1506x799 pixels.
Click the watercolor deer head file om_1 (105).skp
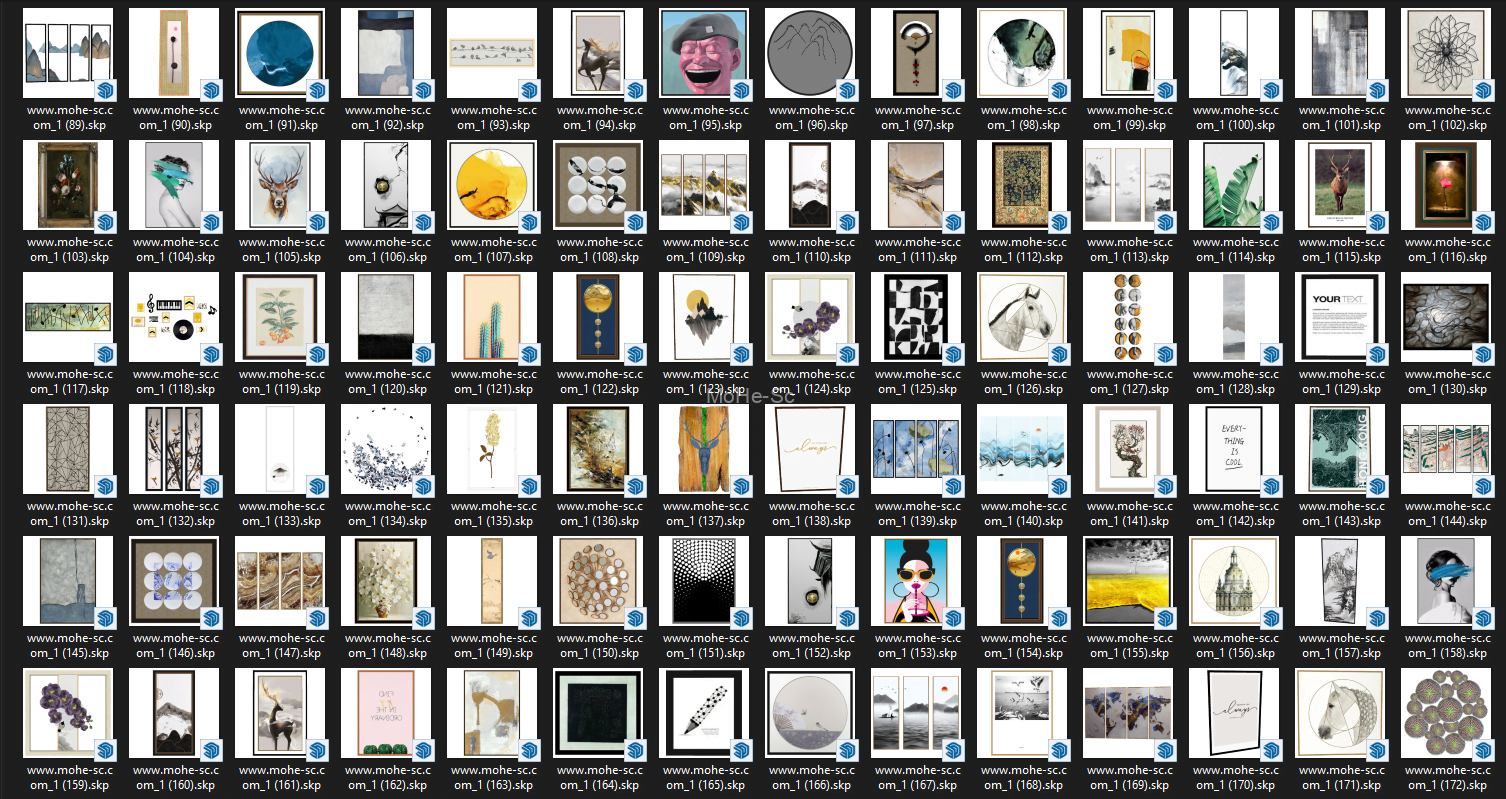280,185
